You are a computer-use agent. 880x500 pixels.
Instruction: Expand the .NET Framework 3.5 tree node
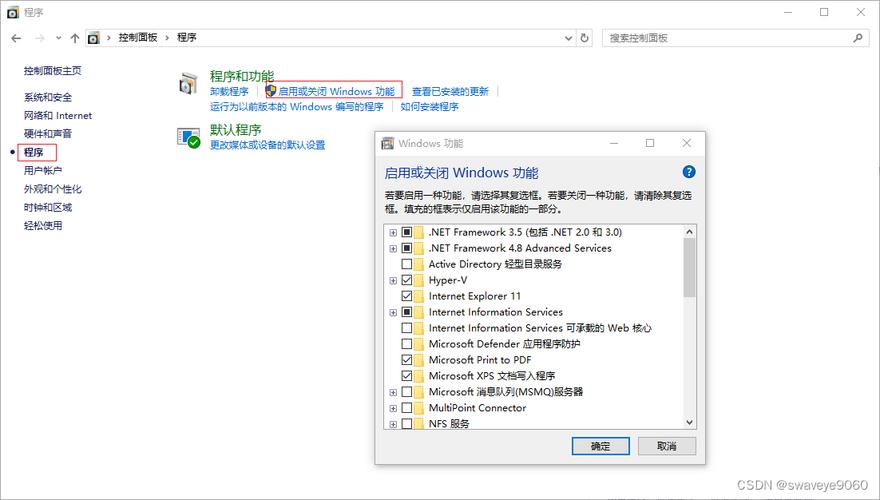393,232
